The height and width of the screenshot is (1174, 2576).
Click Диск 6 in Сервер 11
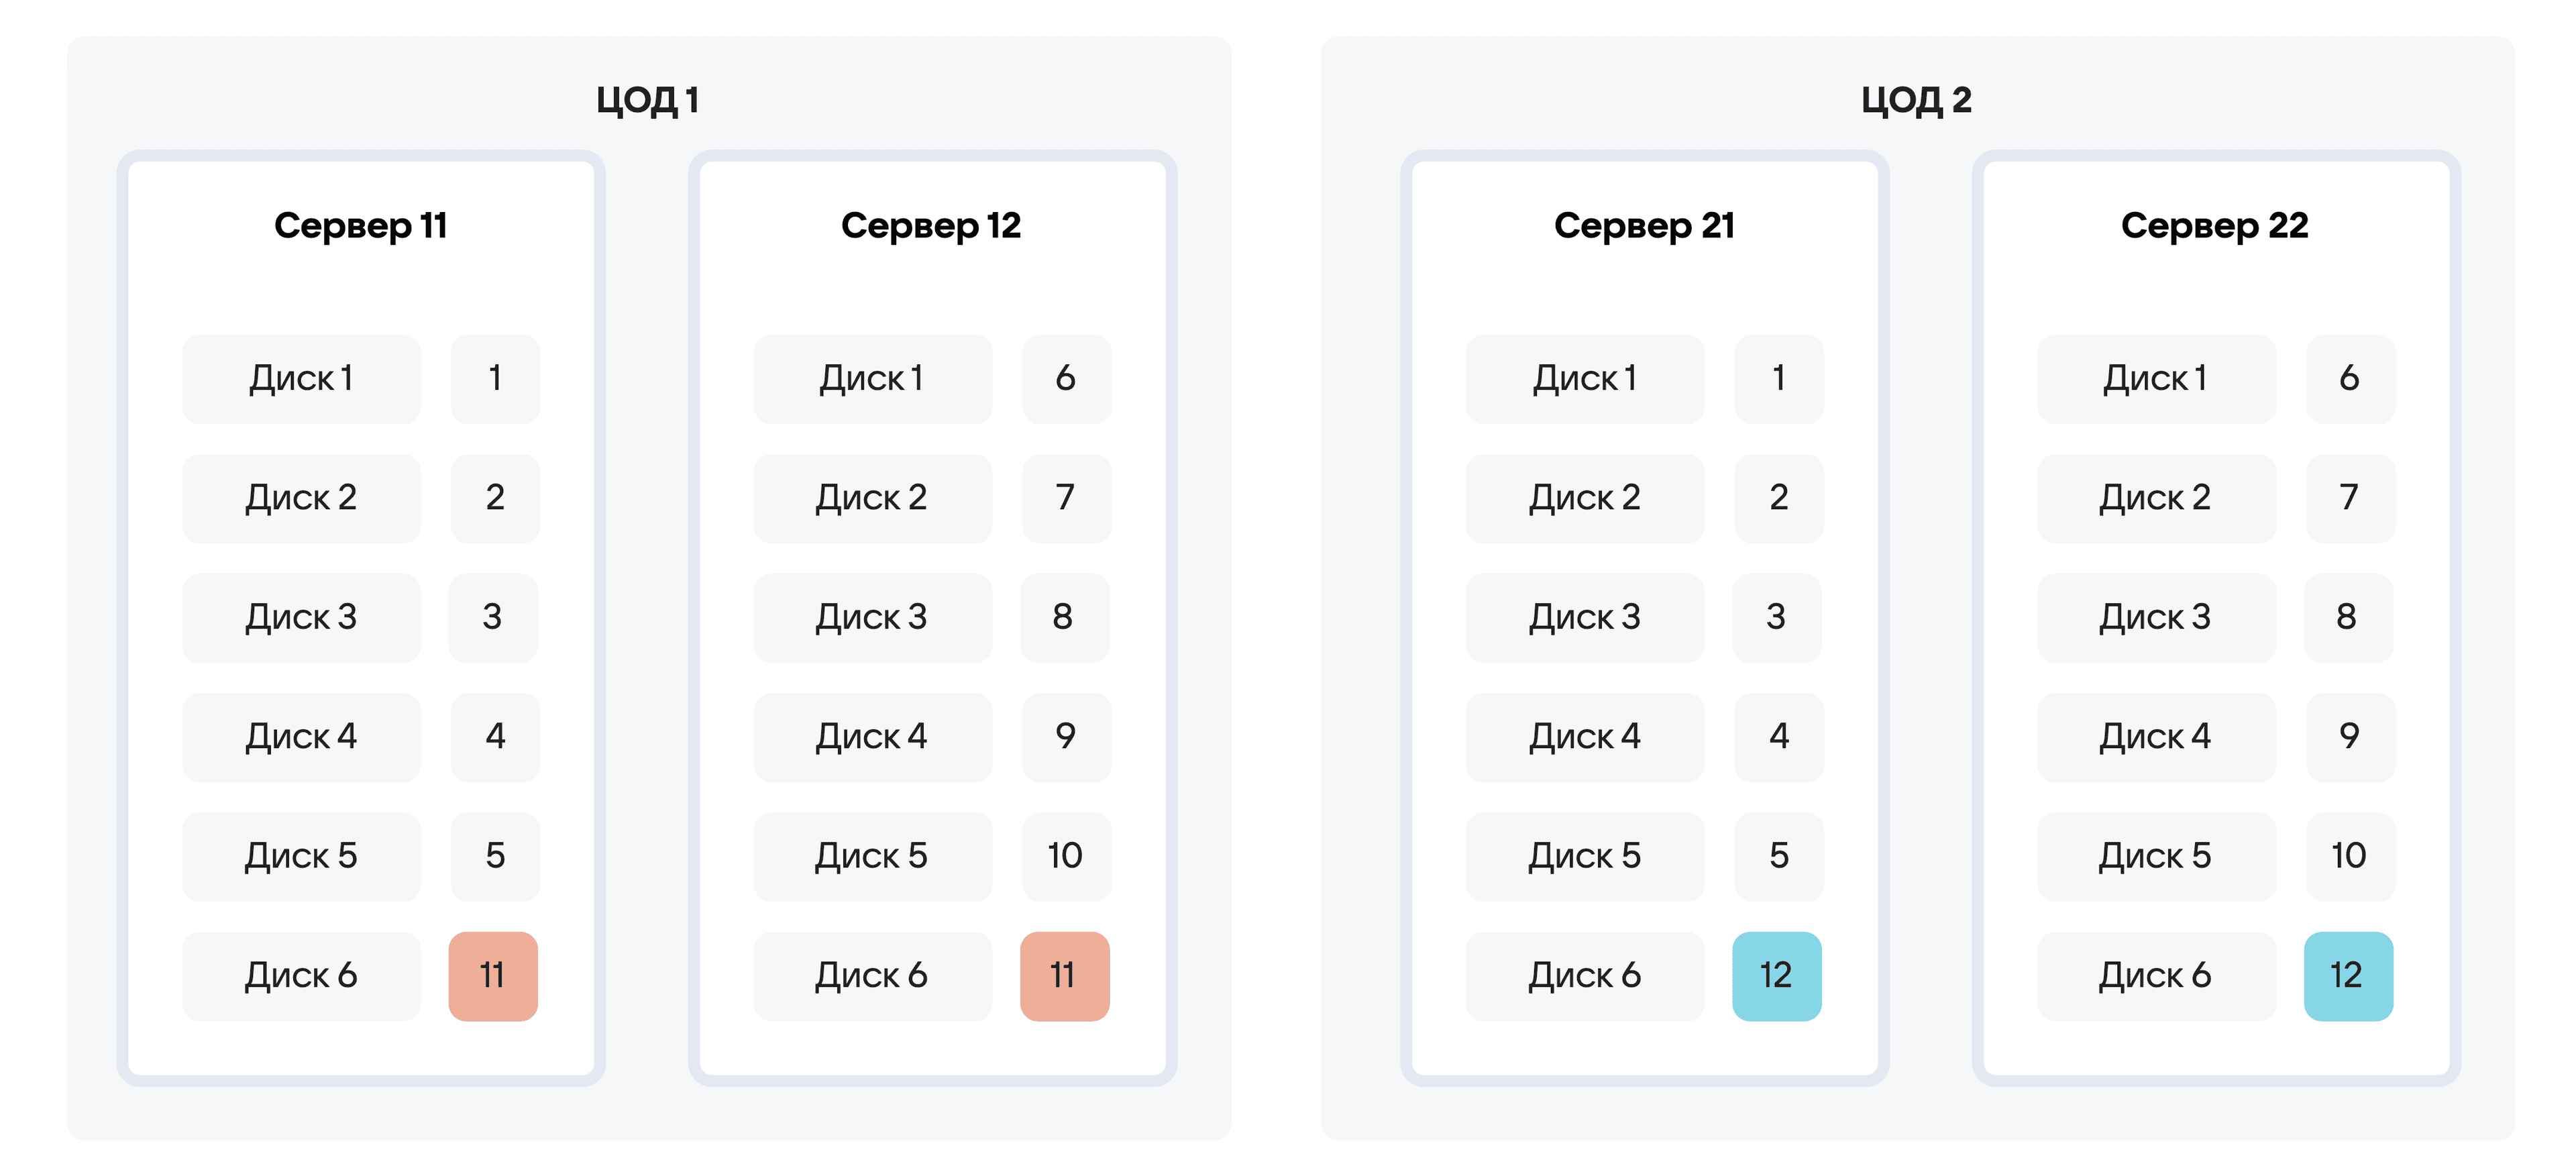coord(301,976)
